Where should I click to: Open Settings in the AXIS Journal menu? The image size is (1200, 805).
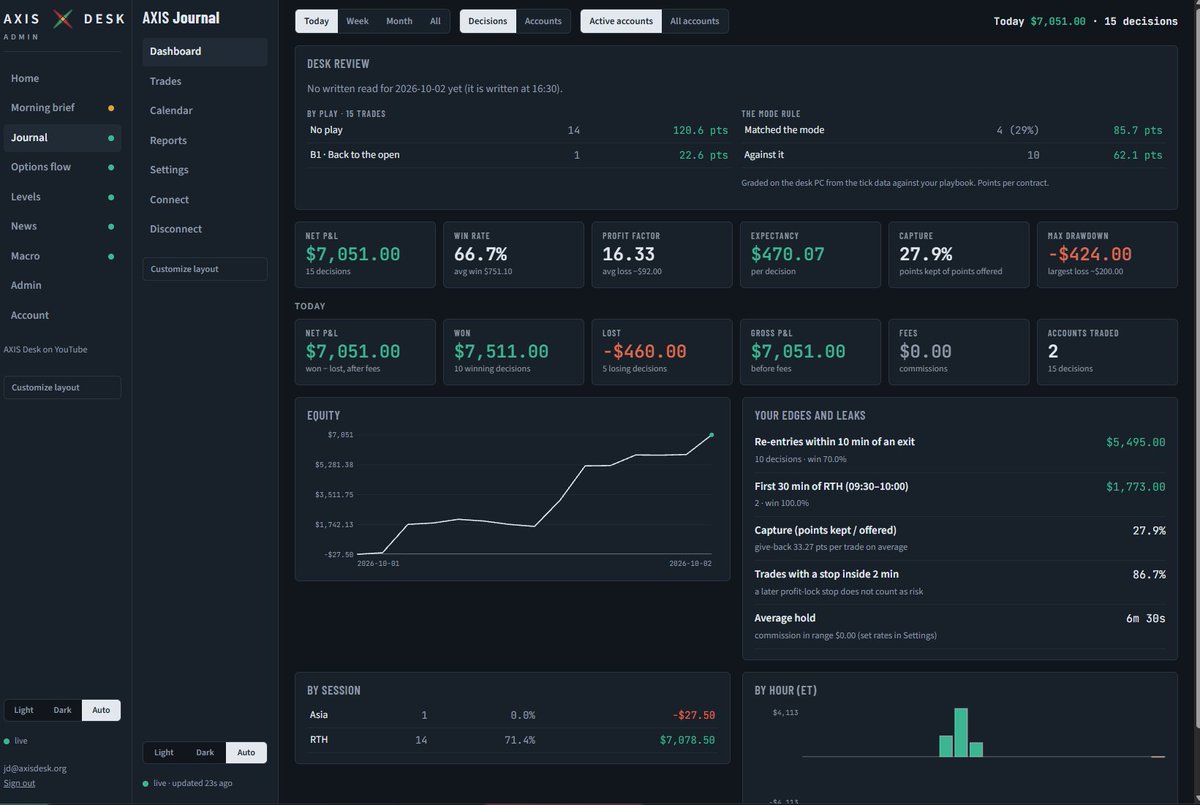(205, 170)
